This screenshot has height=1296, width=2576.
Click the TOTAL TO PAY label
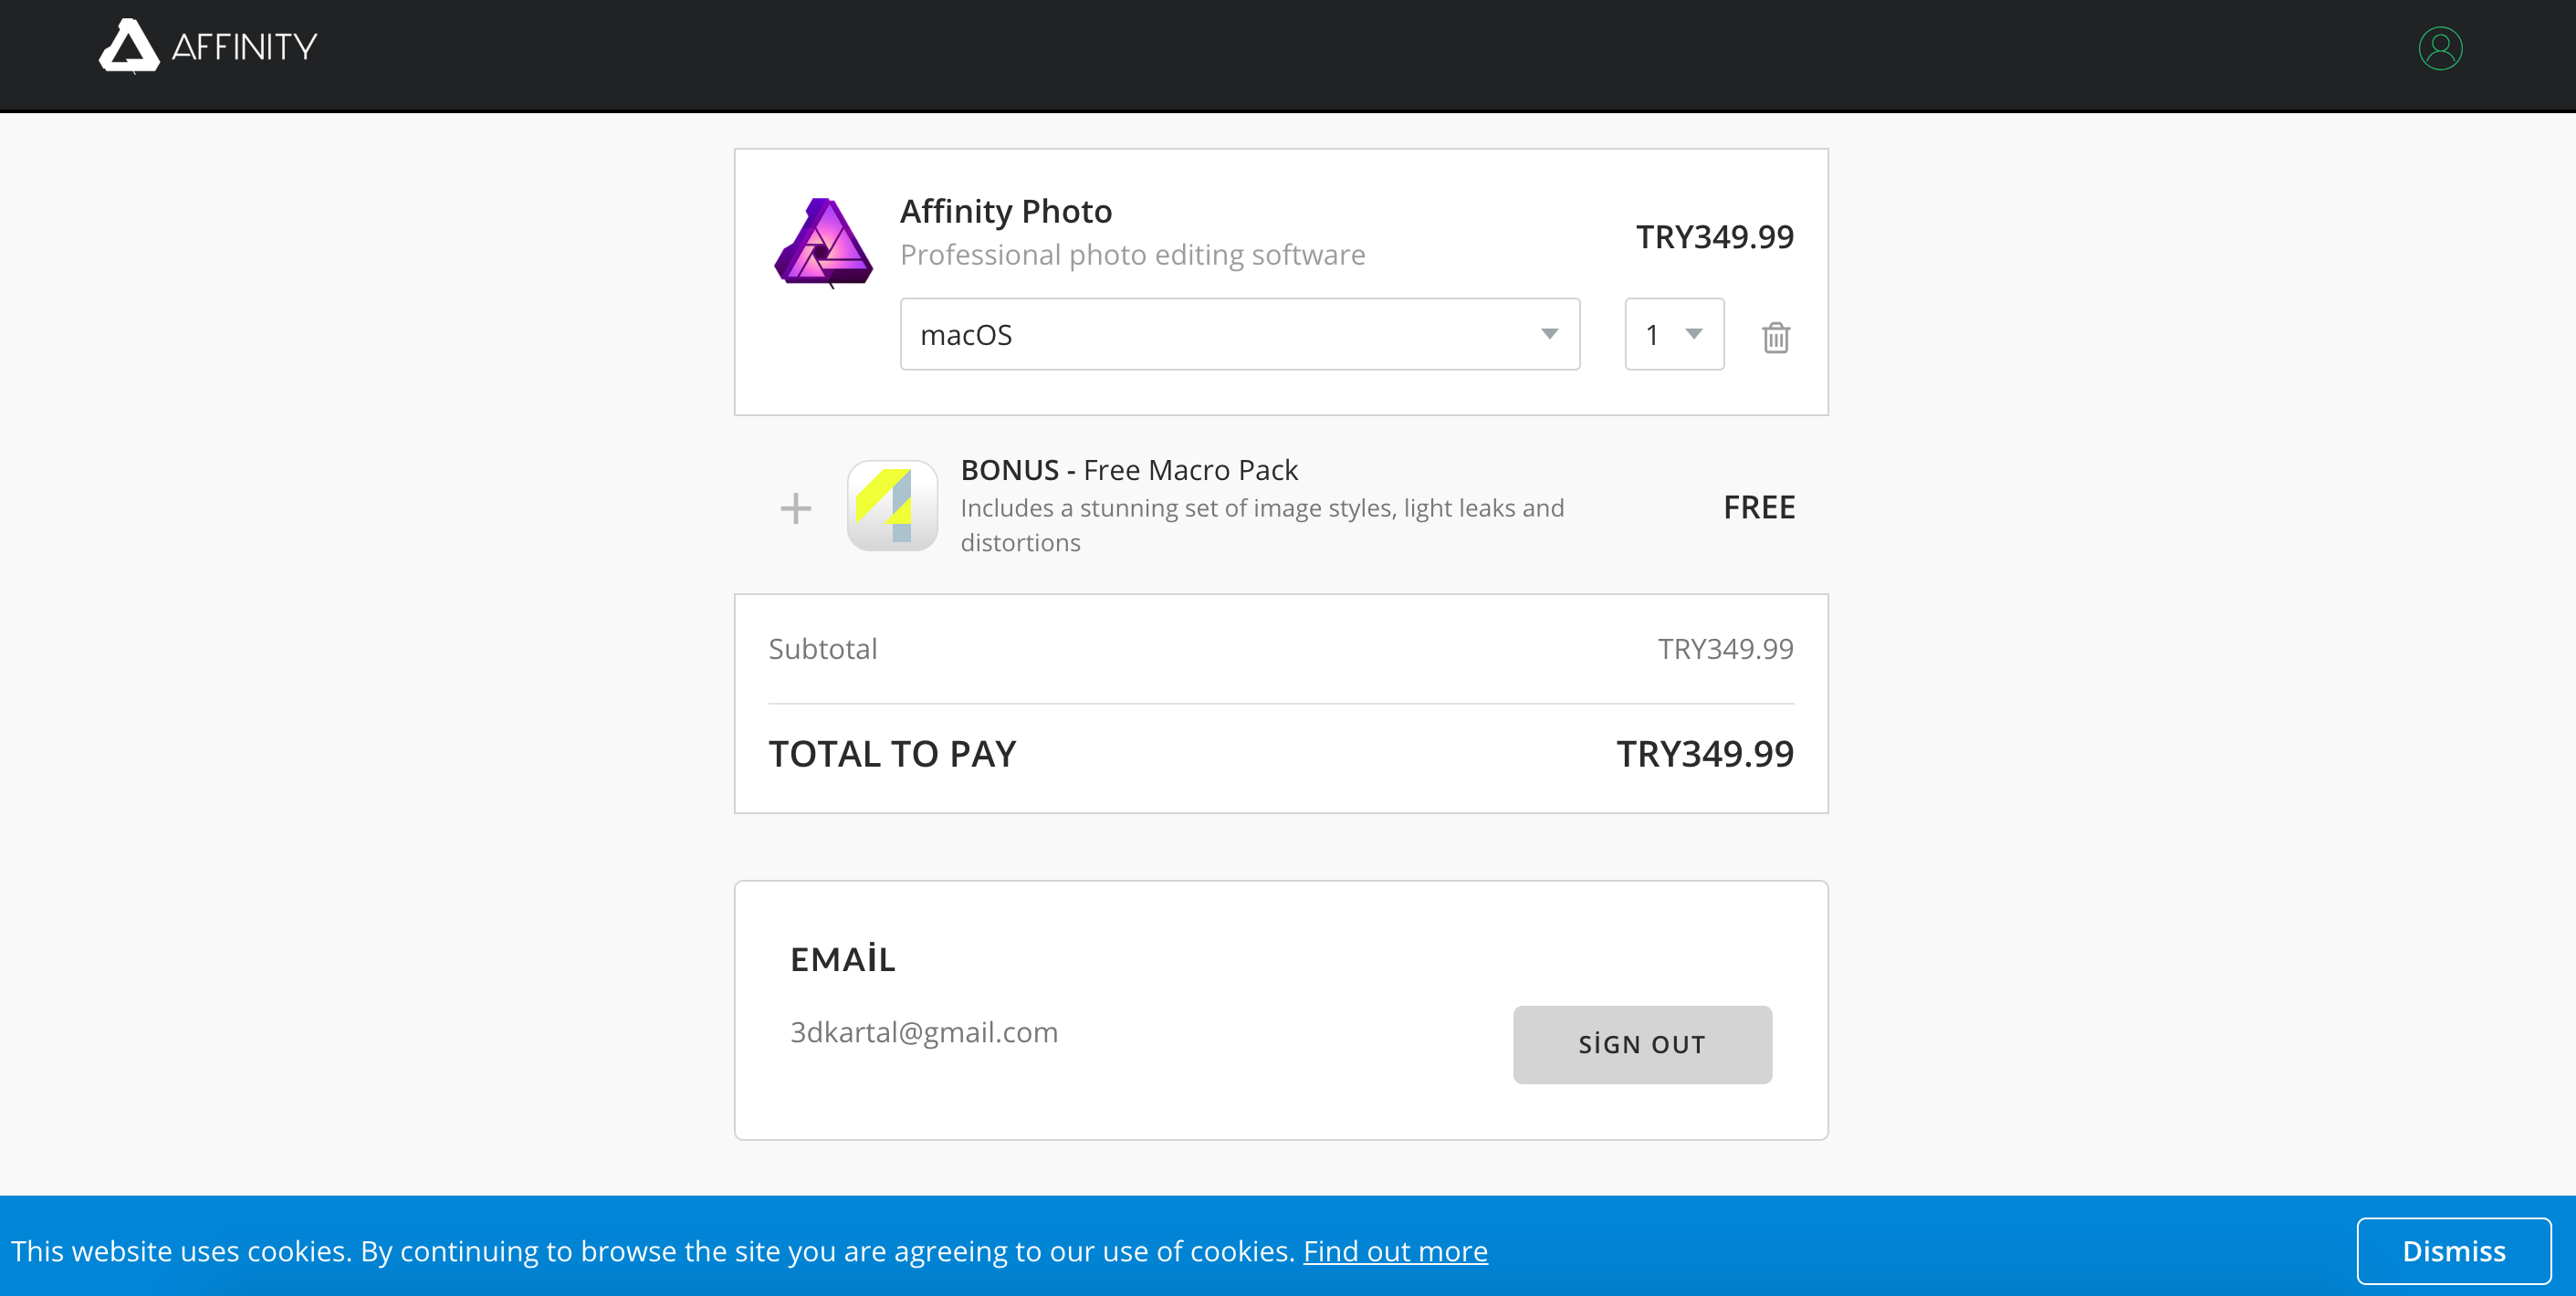892,754
